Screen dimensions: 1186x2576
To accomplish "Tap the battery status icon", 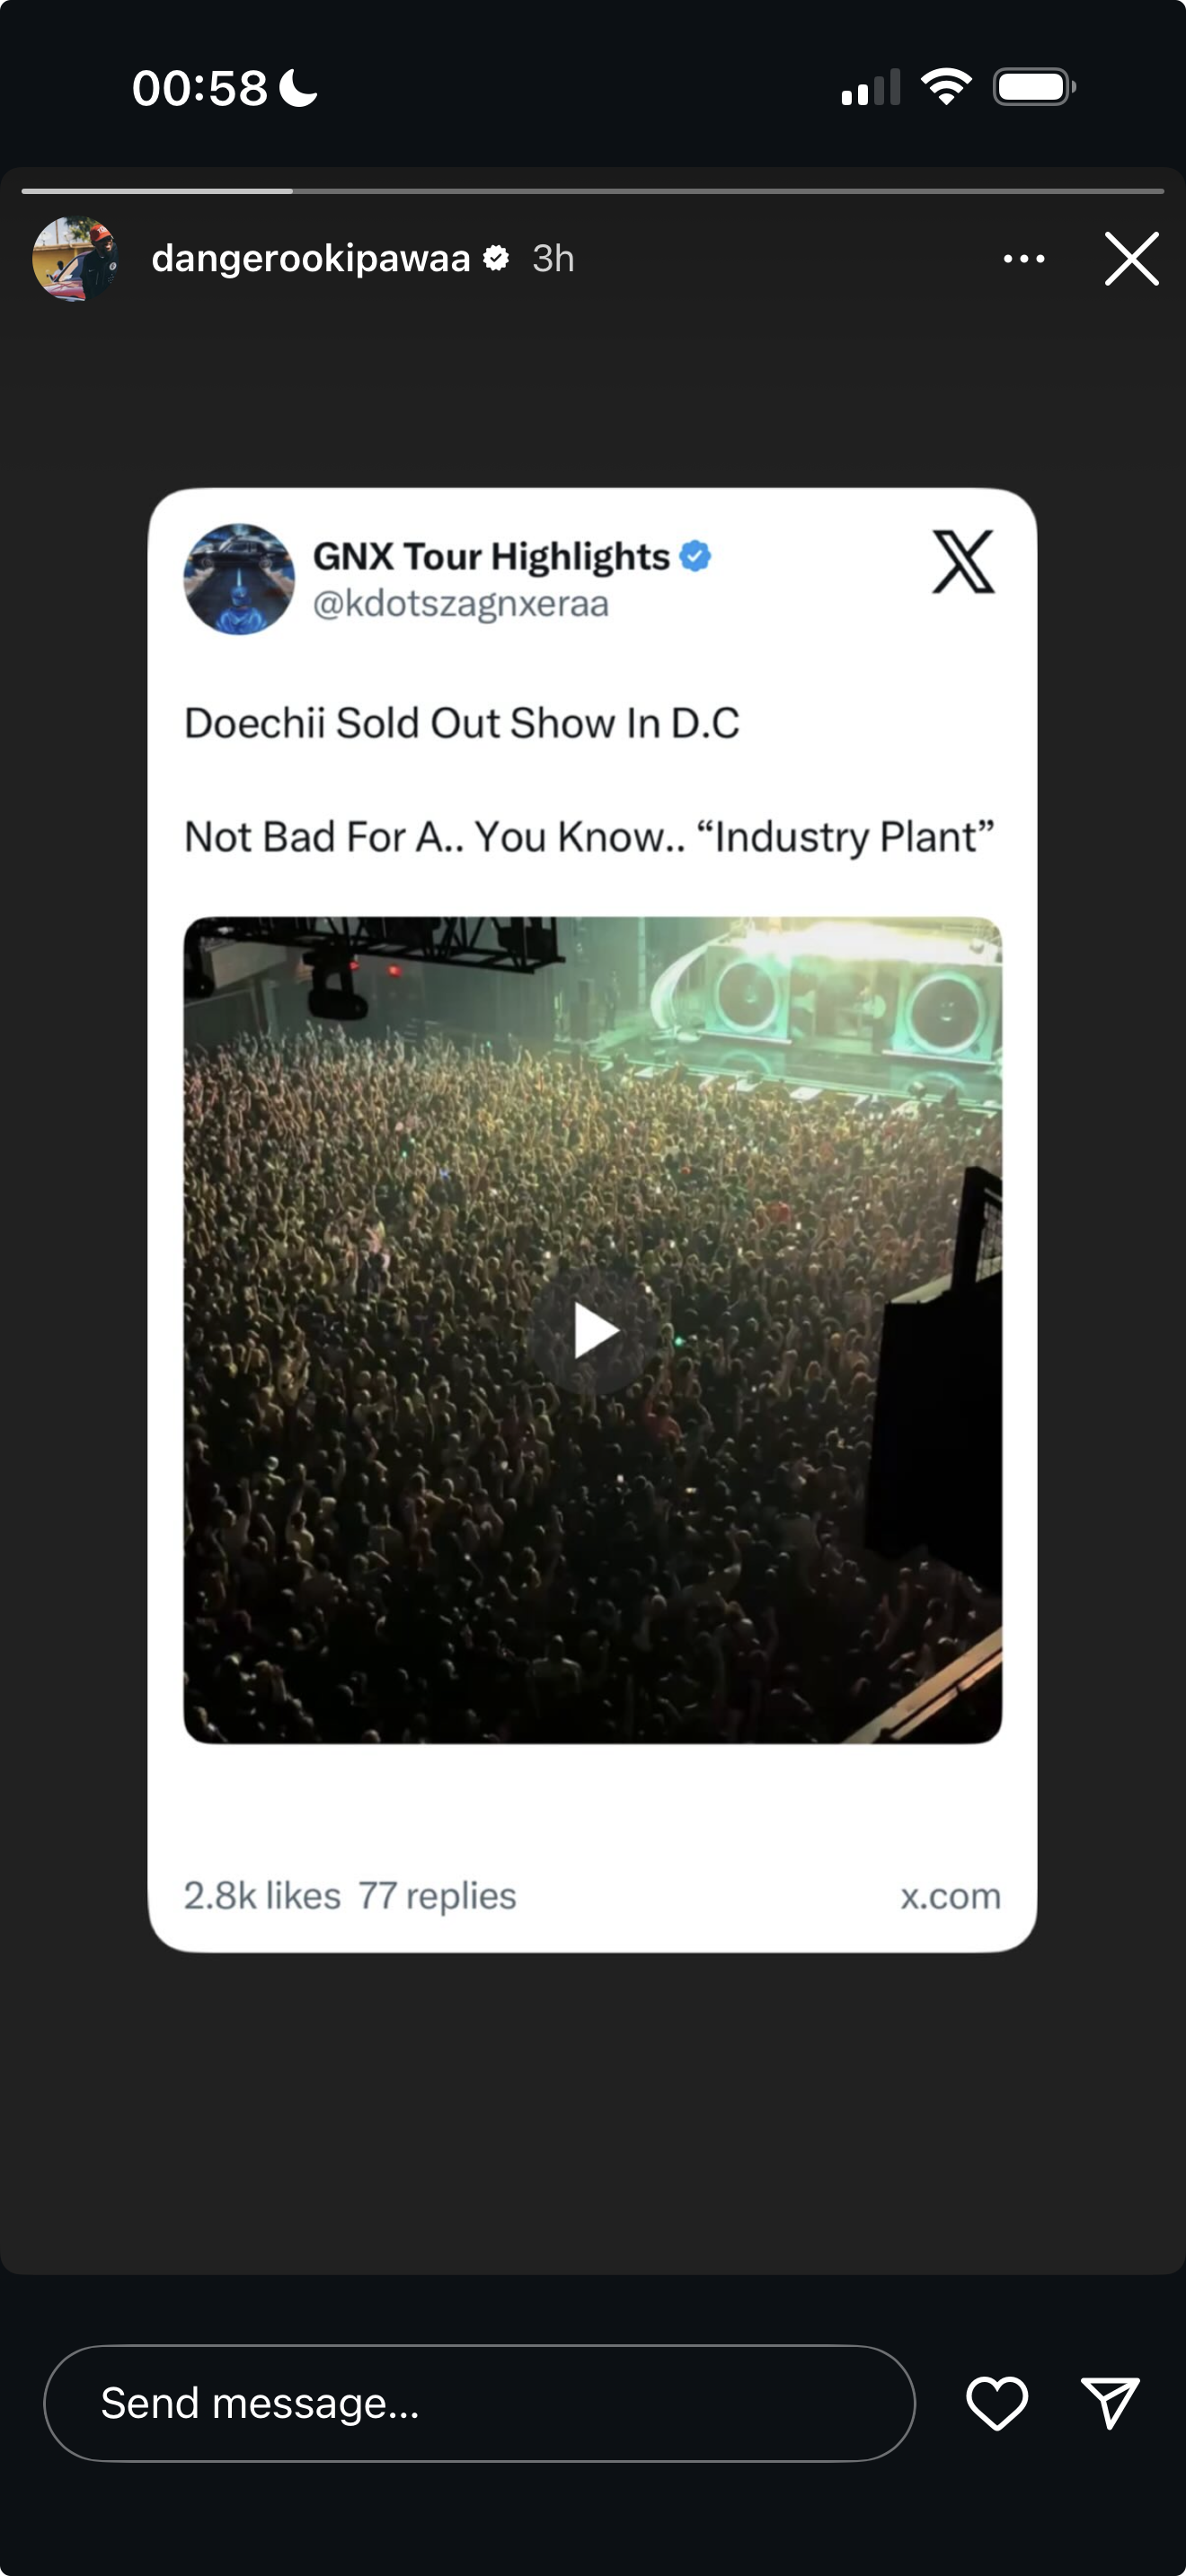I will click(x=1034, y=87).
